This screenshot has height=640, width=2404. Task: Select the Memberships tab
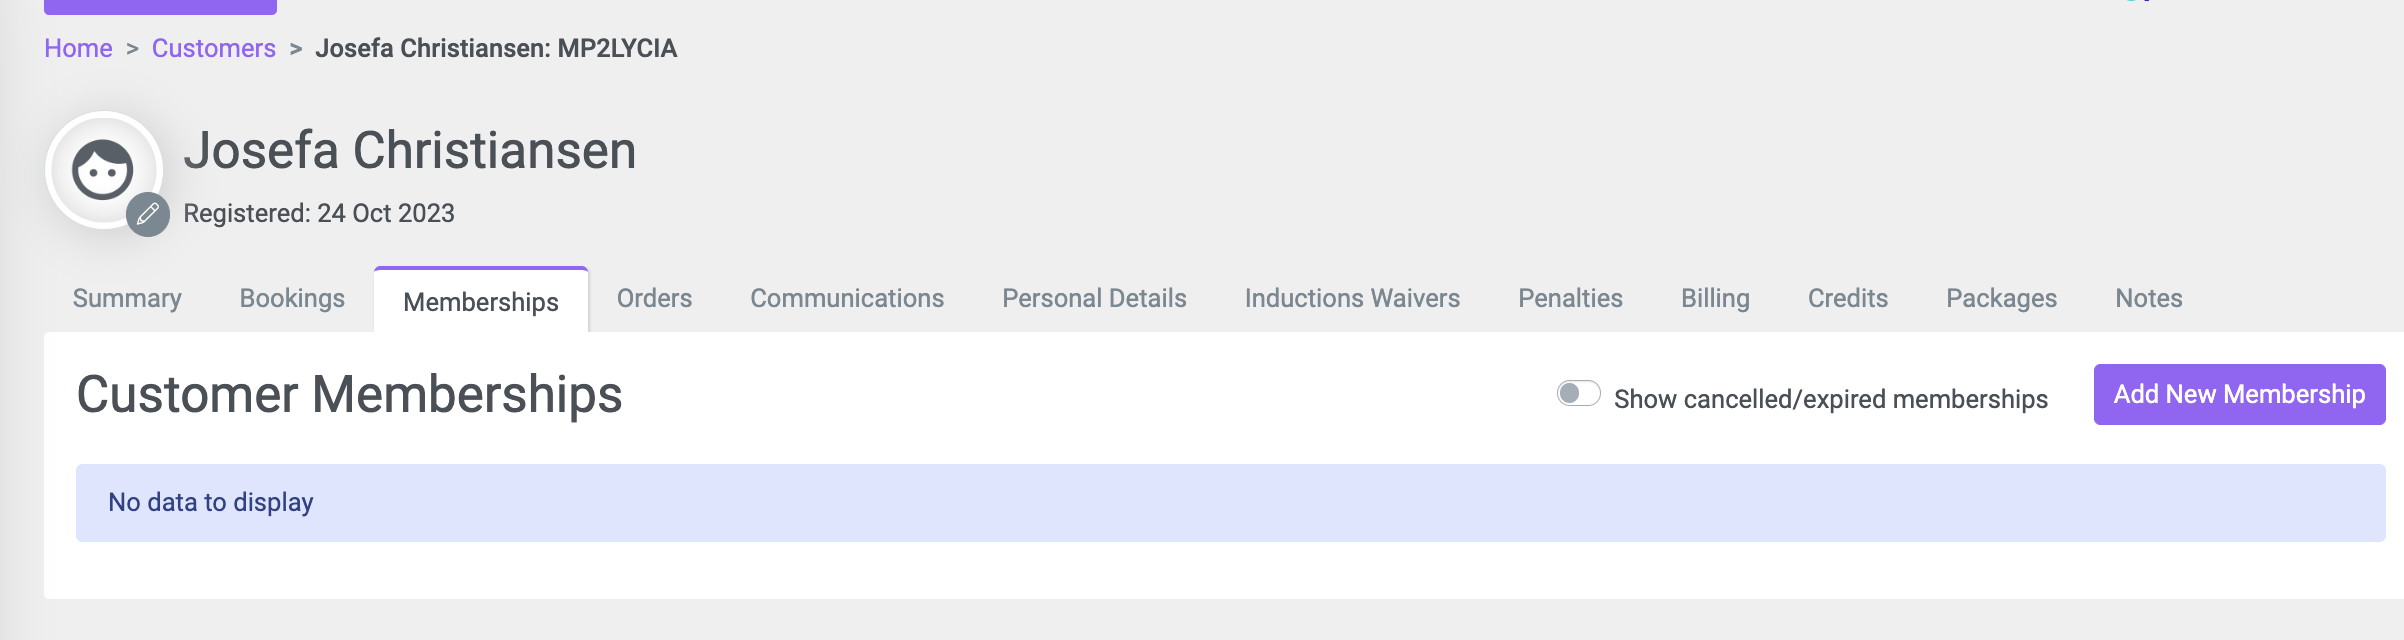click(x=481, y=301)
